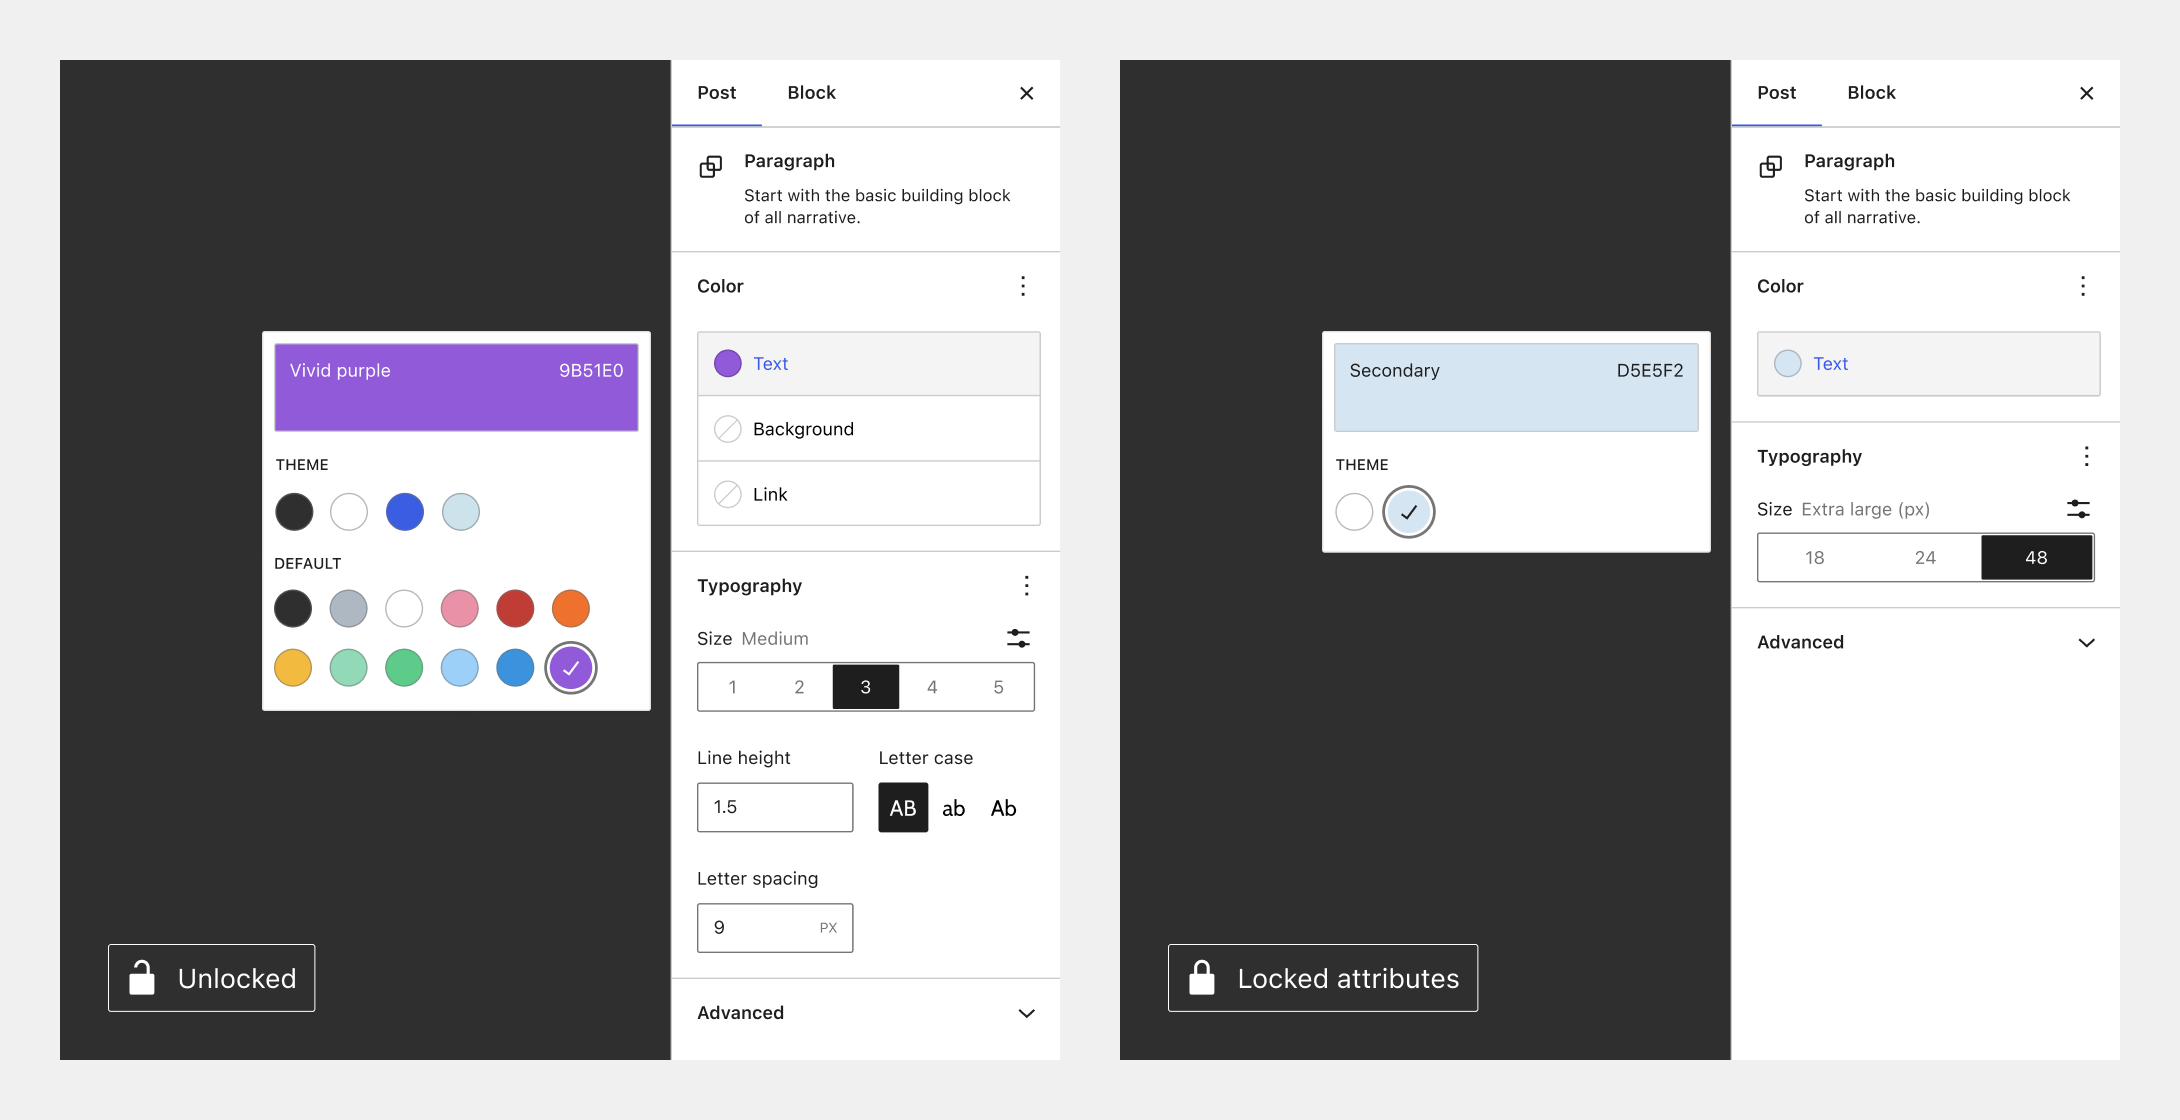This screenshot has width=2180, height=1120.
Task: Choose font size 4 in size selector
Action: point(932,687)
